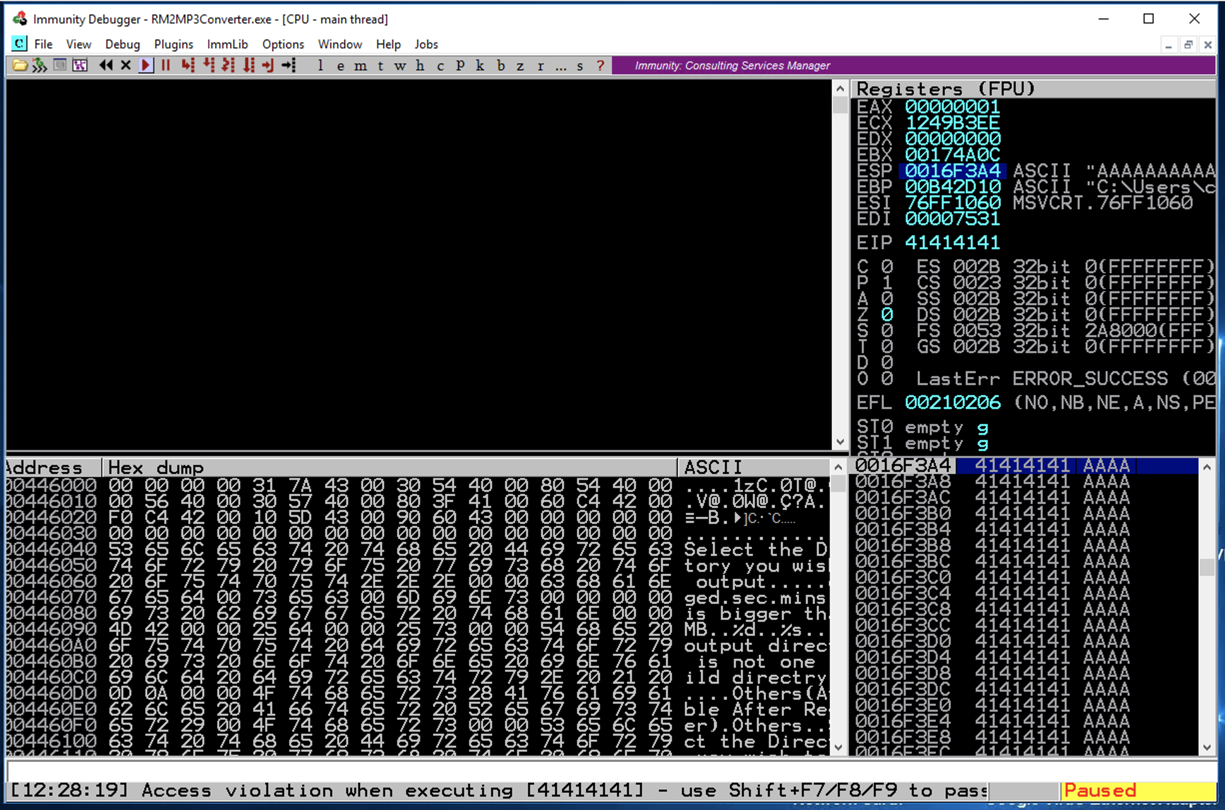Open the File menu
Image resolution: width=1225 pixels, height=810 pixels.
tap(43, 44)
